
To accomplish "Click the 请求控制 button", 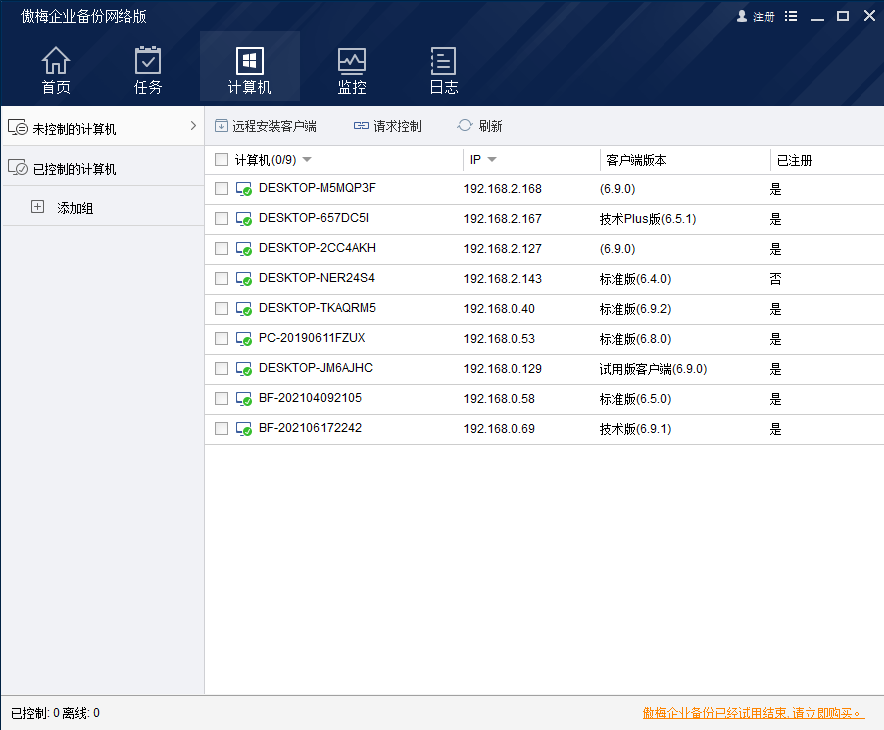I will [x=388, y=126].
